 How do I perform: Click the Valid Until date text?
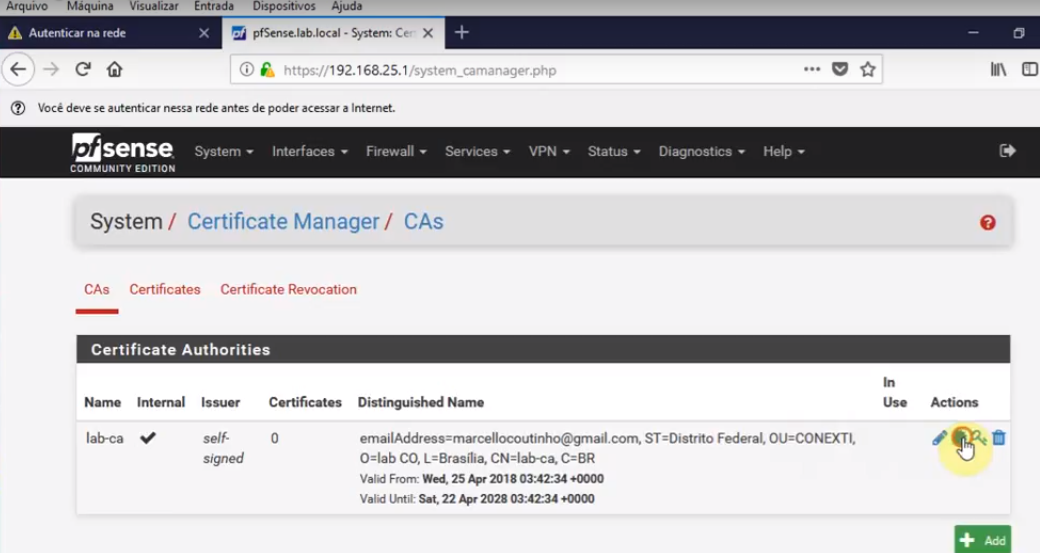506,499
